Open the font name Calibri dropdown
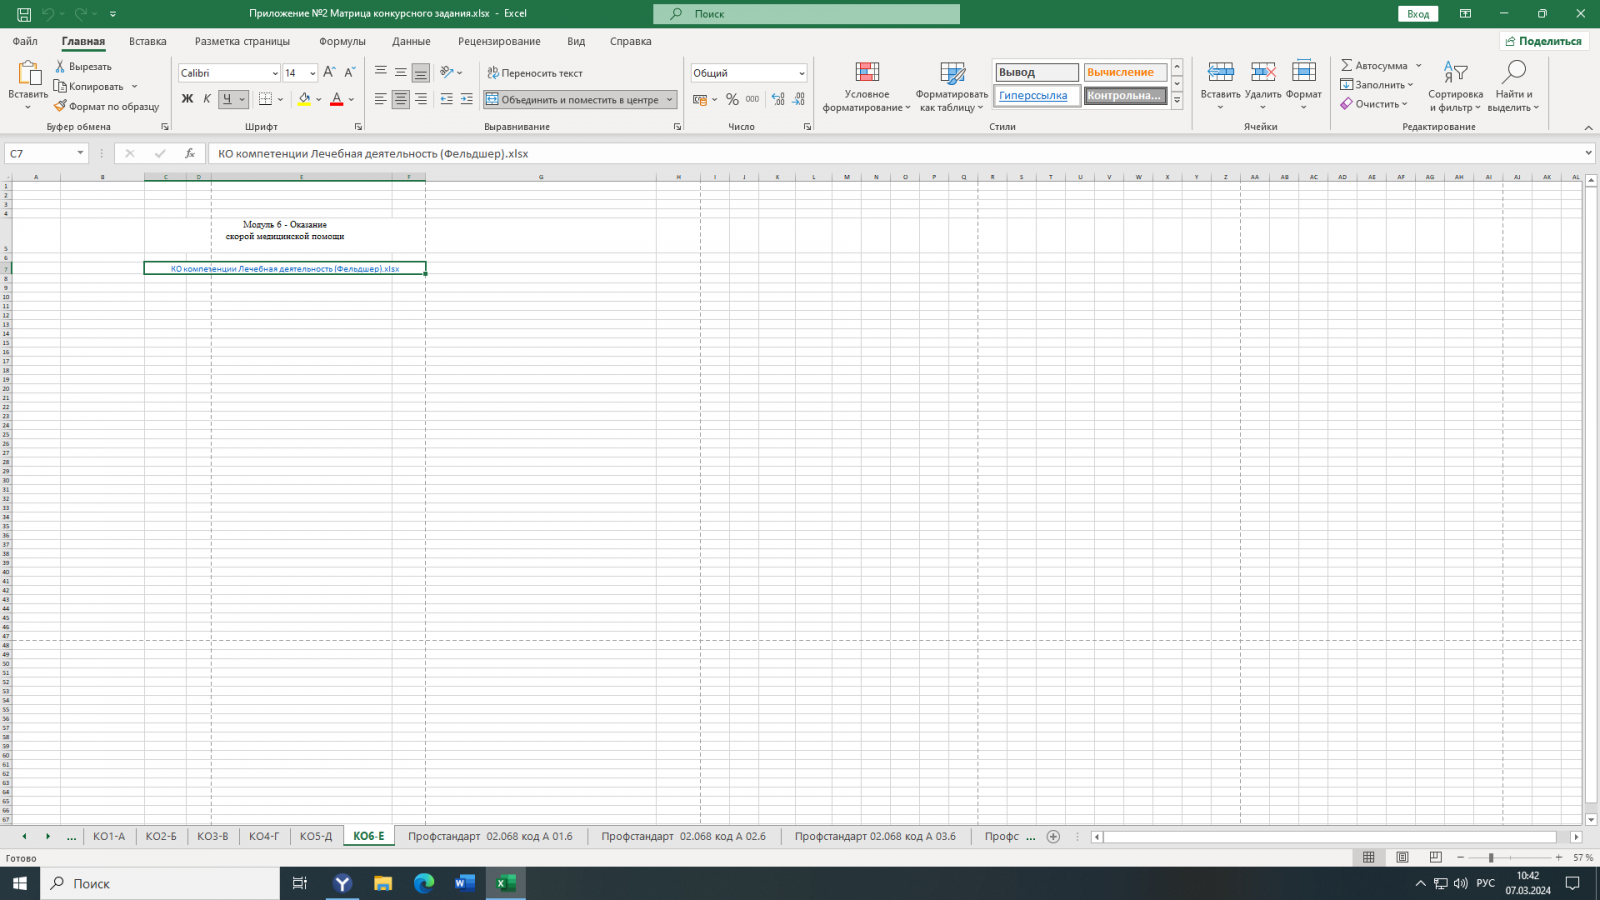1600x900 pixels. 275,73
